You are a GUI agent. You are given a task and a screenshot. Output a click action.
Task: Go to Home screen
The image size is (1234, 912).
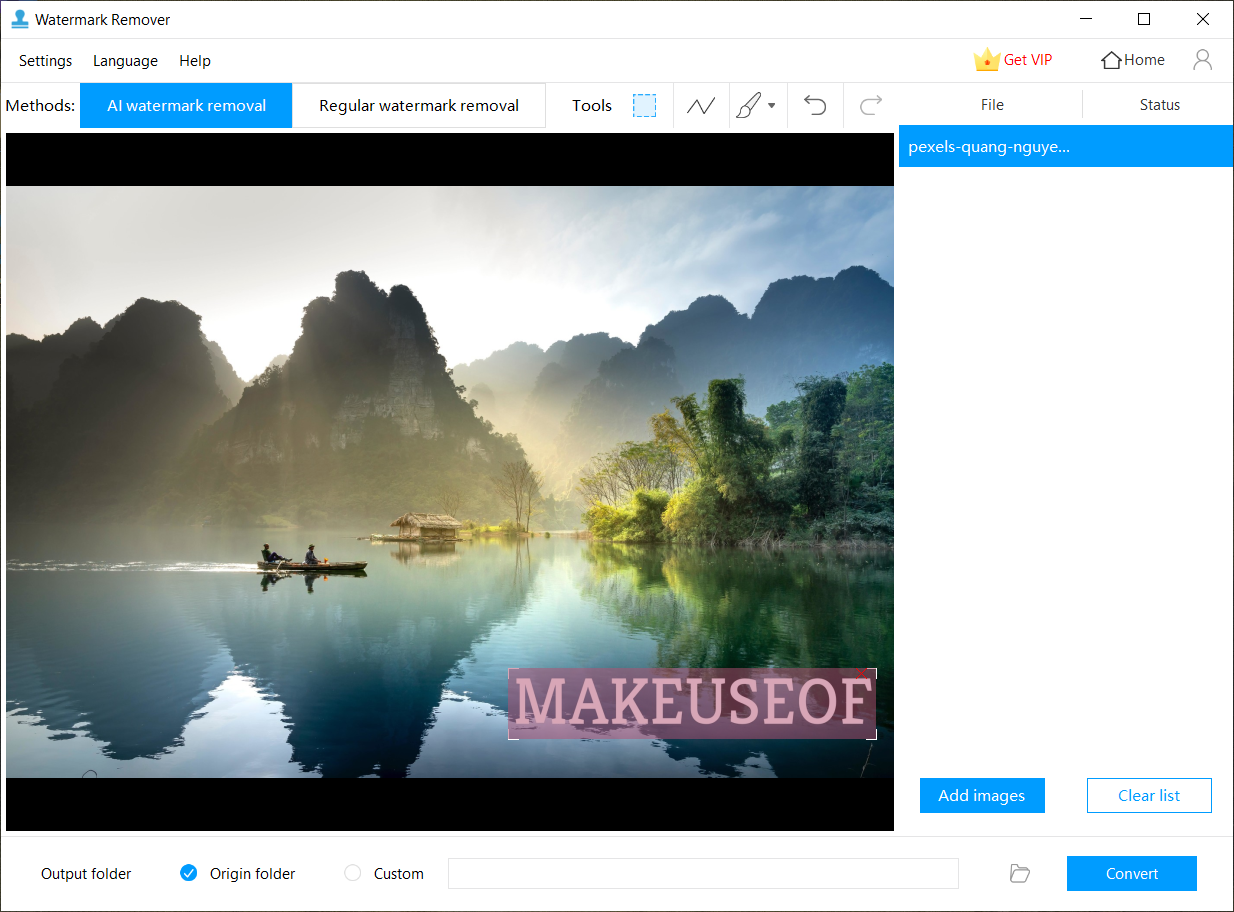(x=1132, y=60)
